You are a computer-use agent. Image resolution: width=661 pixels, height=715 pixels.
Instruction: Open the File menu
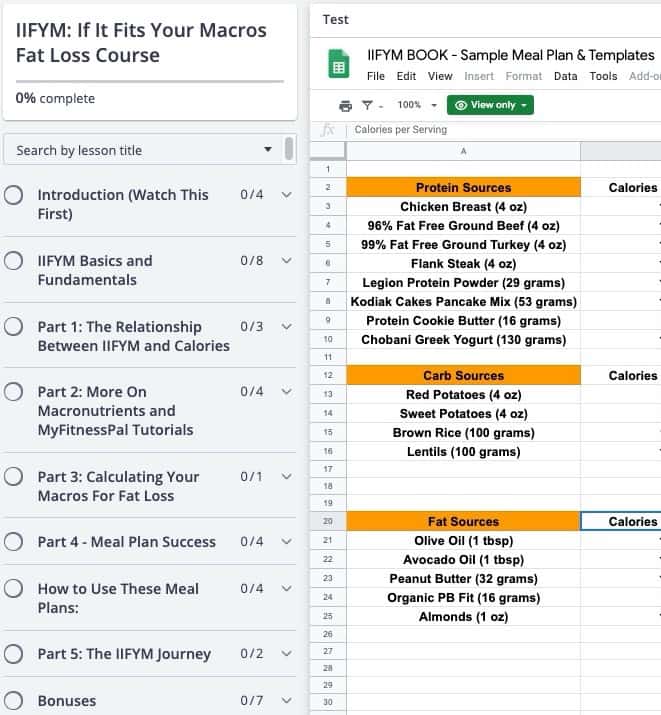coord(376,76)
